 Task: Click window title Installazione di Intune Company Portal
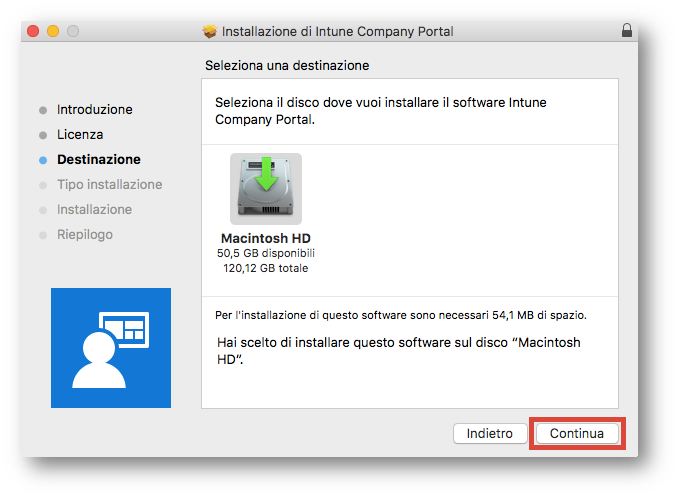(x=337, y=32)
